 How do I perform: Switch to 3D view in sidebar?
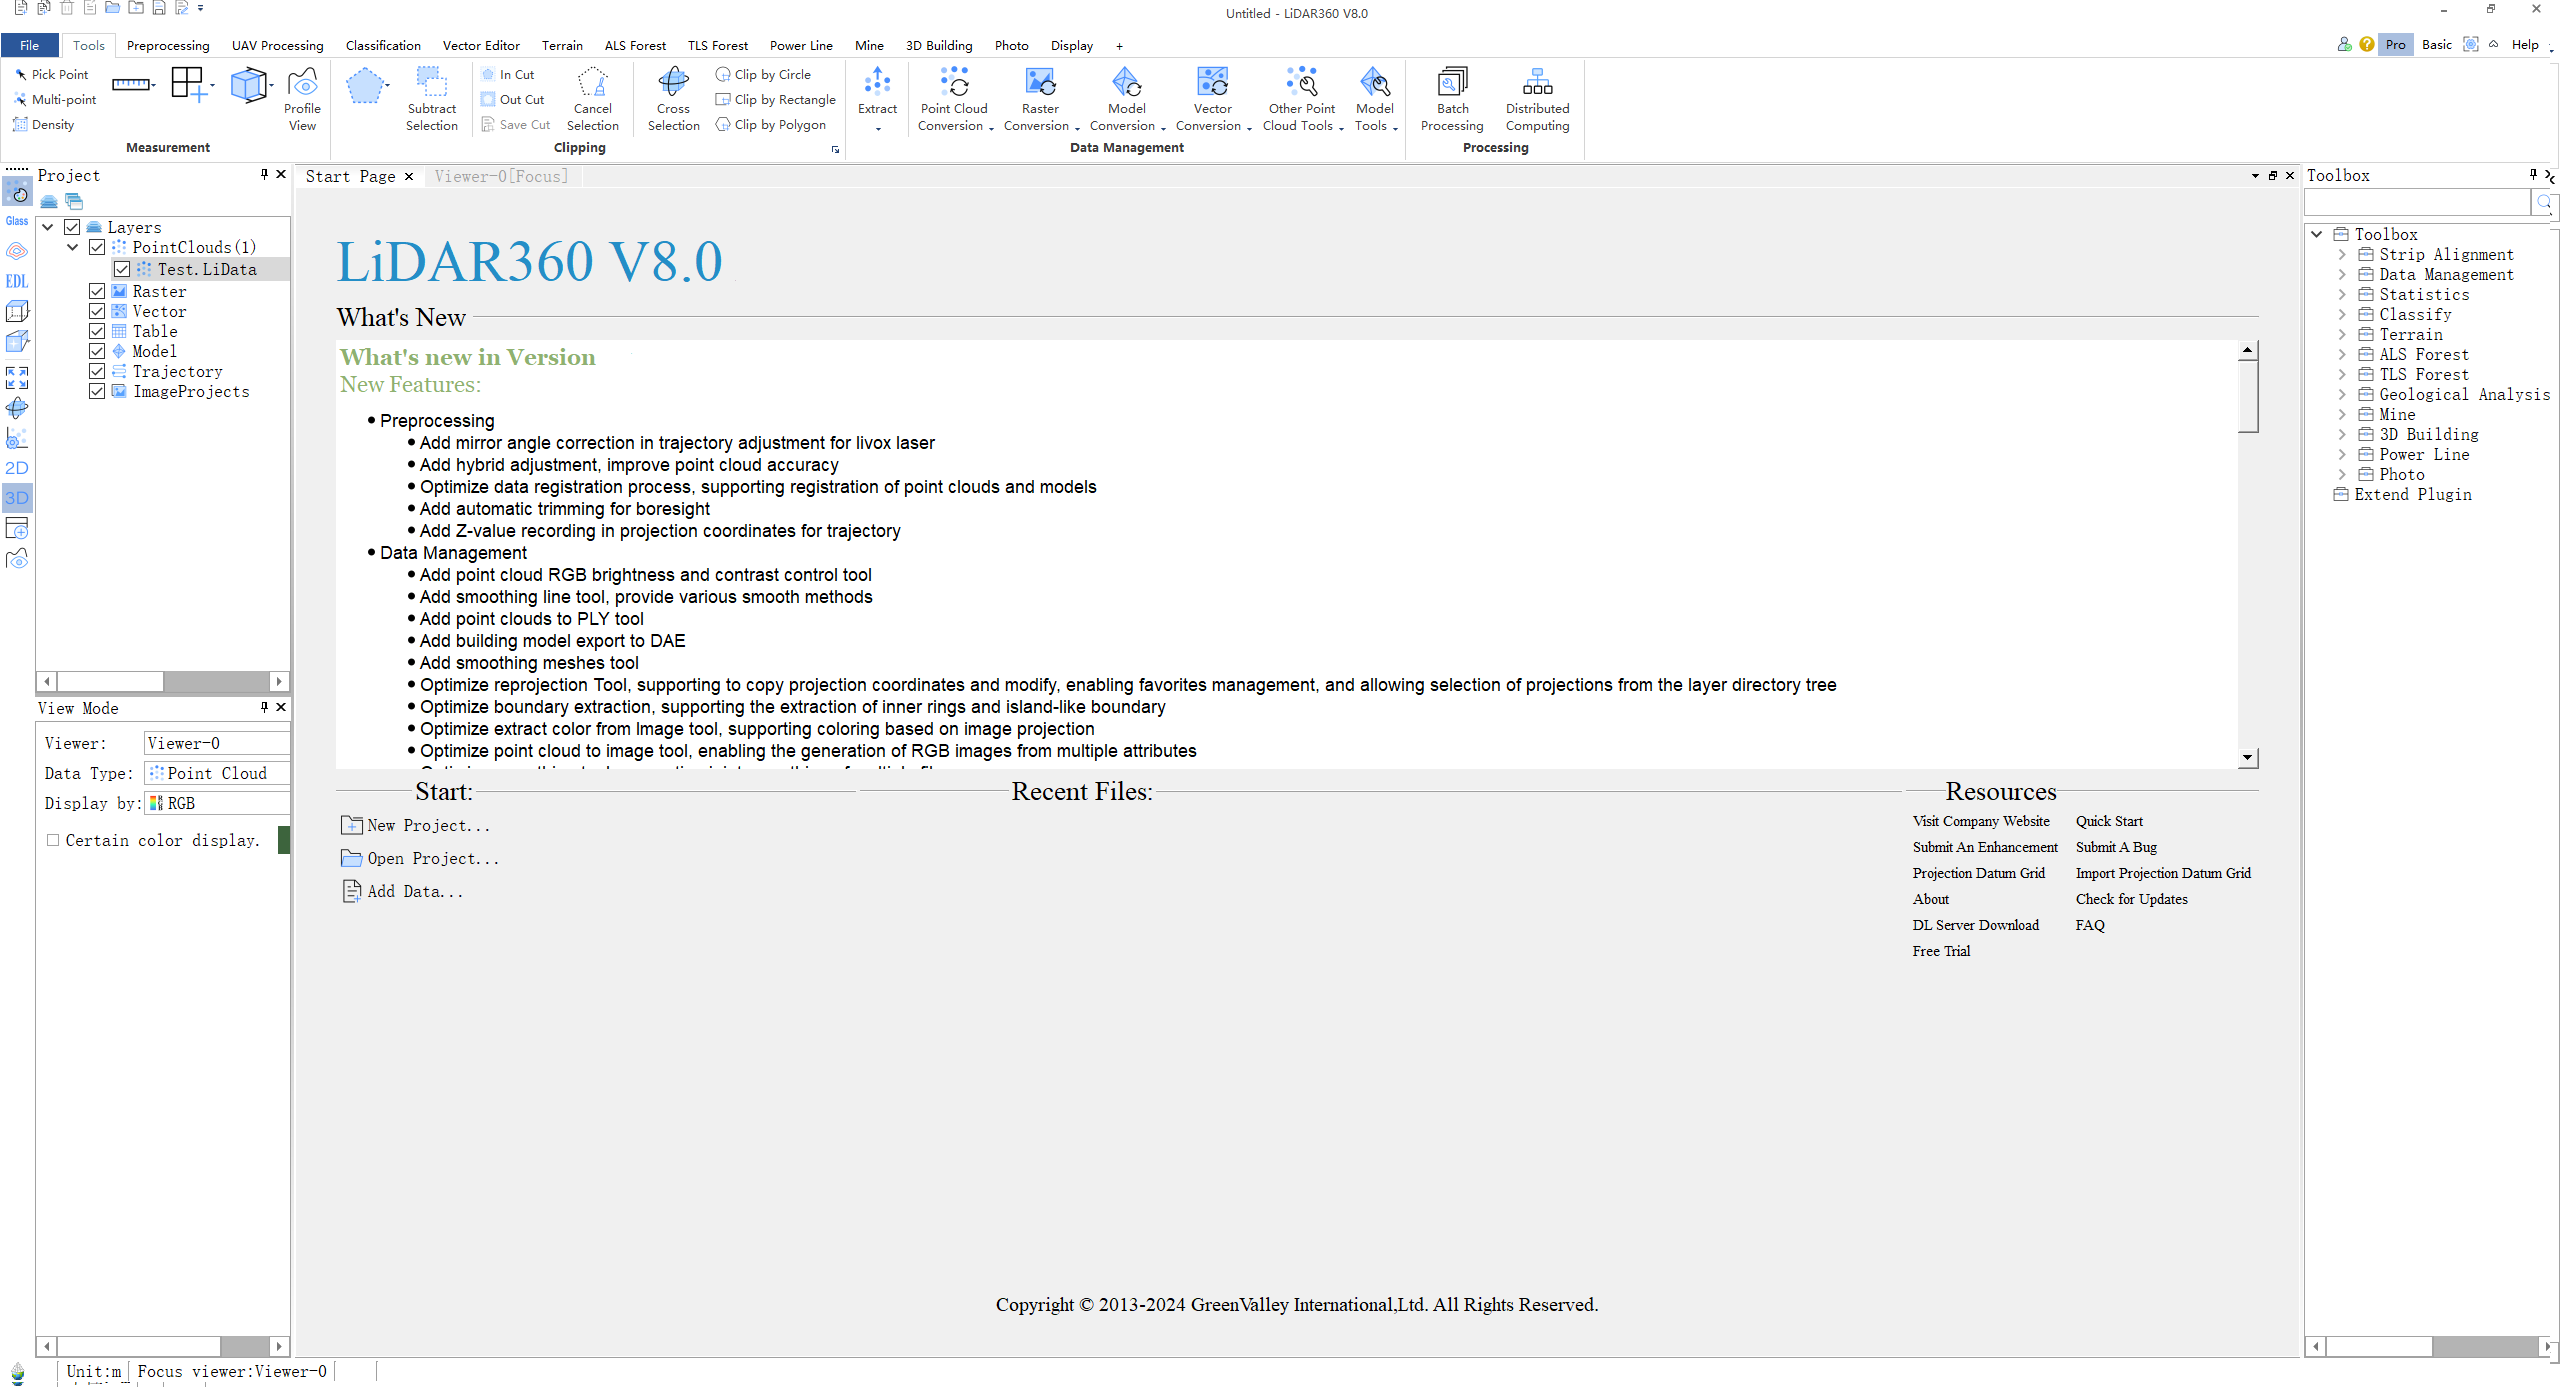[17, 497]
